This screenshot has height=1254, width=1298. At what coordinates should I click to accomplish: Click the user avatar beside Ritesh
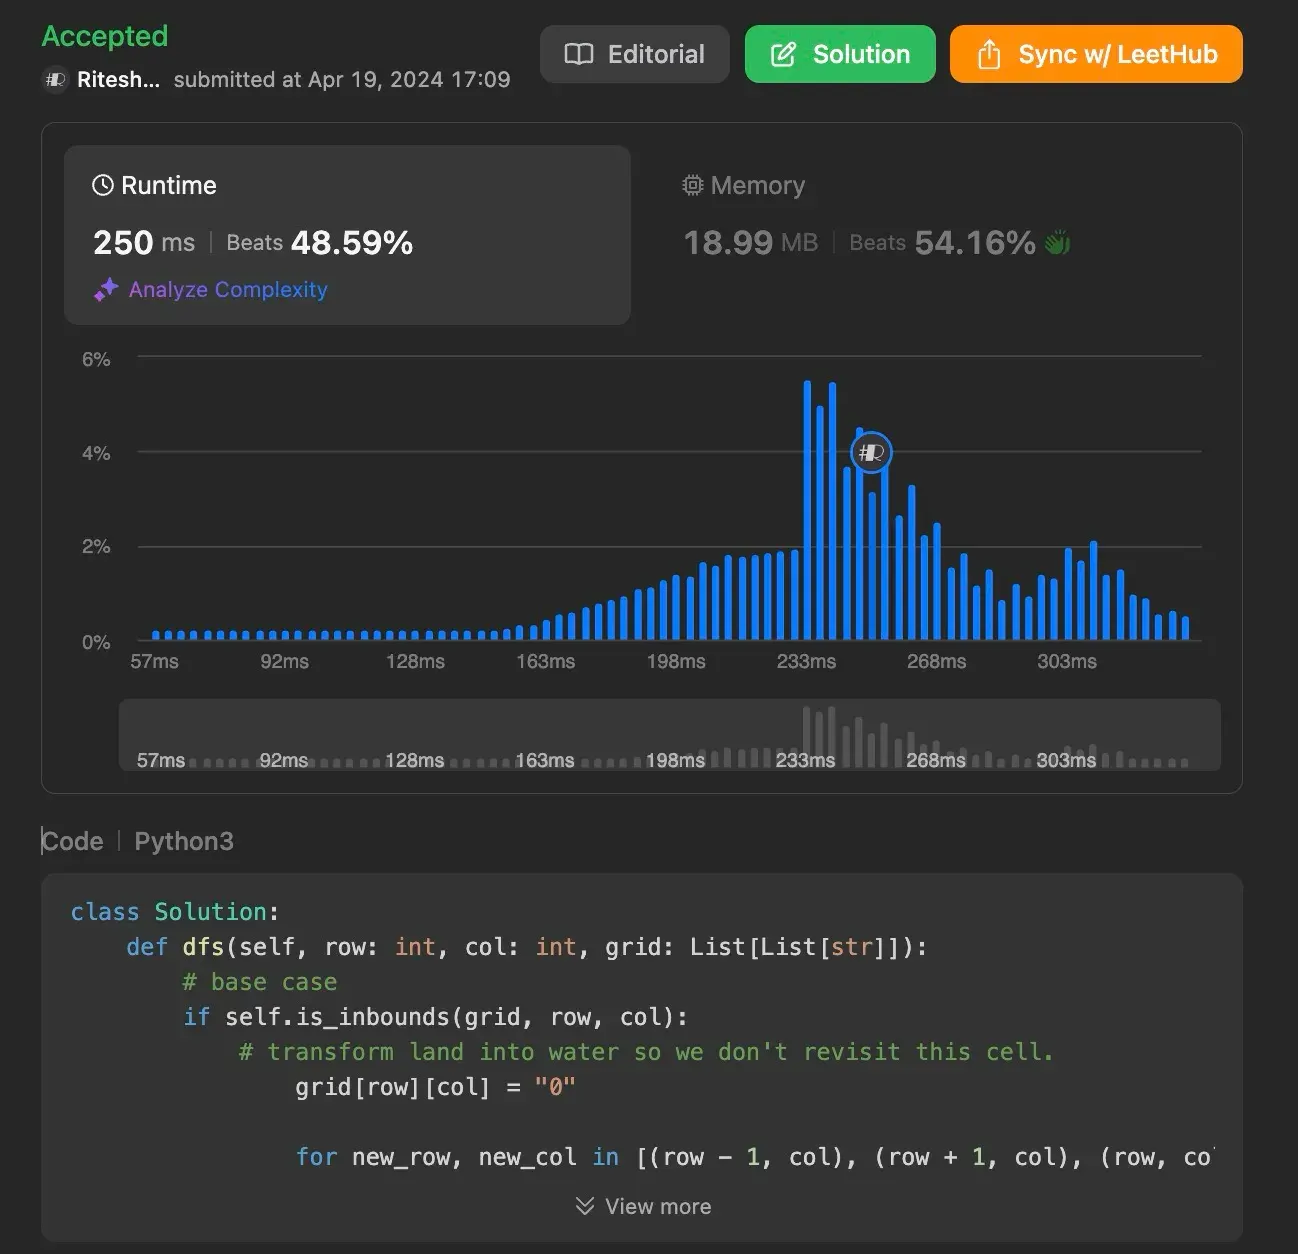55,79
